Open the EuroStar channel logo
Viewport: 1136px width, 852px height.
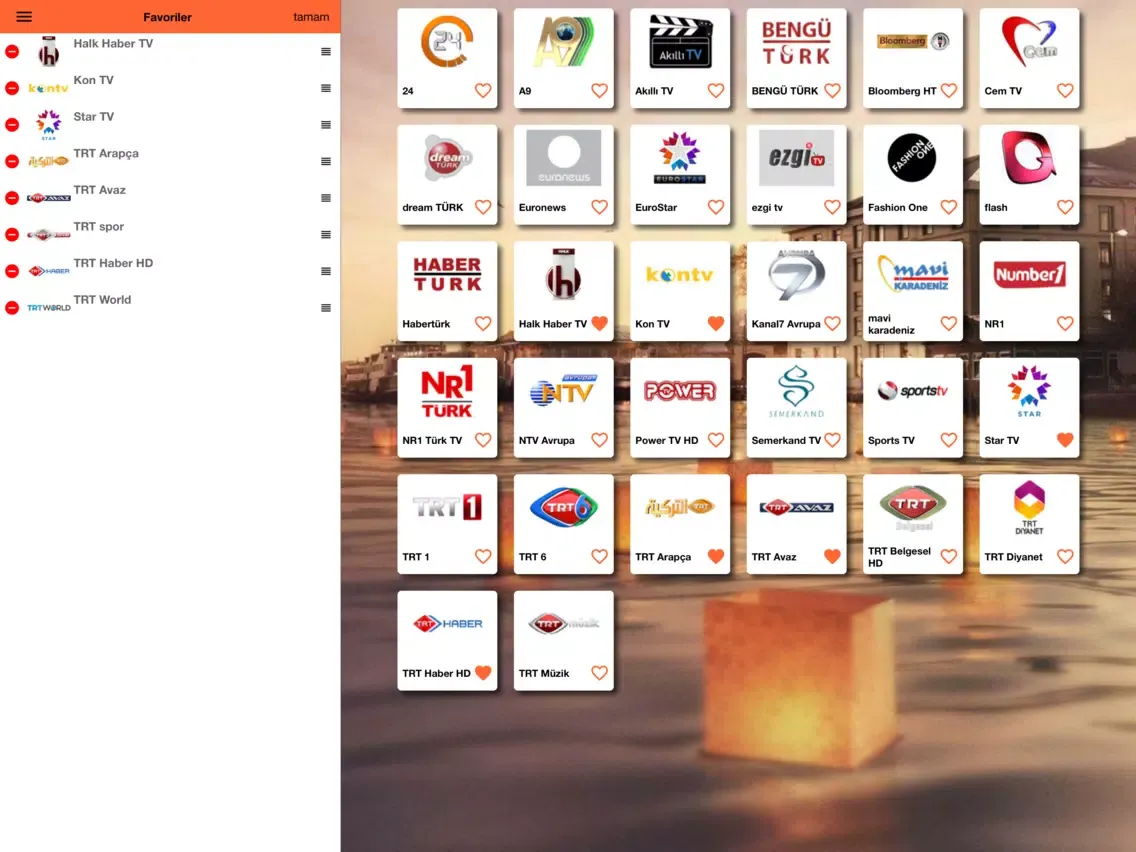tap(680, 158)
